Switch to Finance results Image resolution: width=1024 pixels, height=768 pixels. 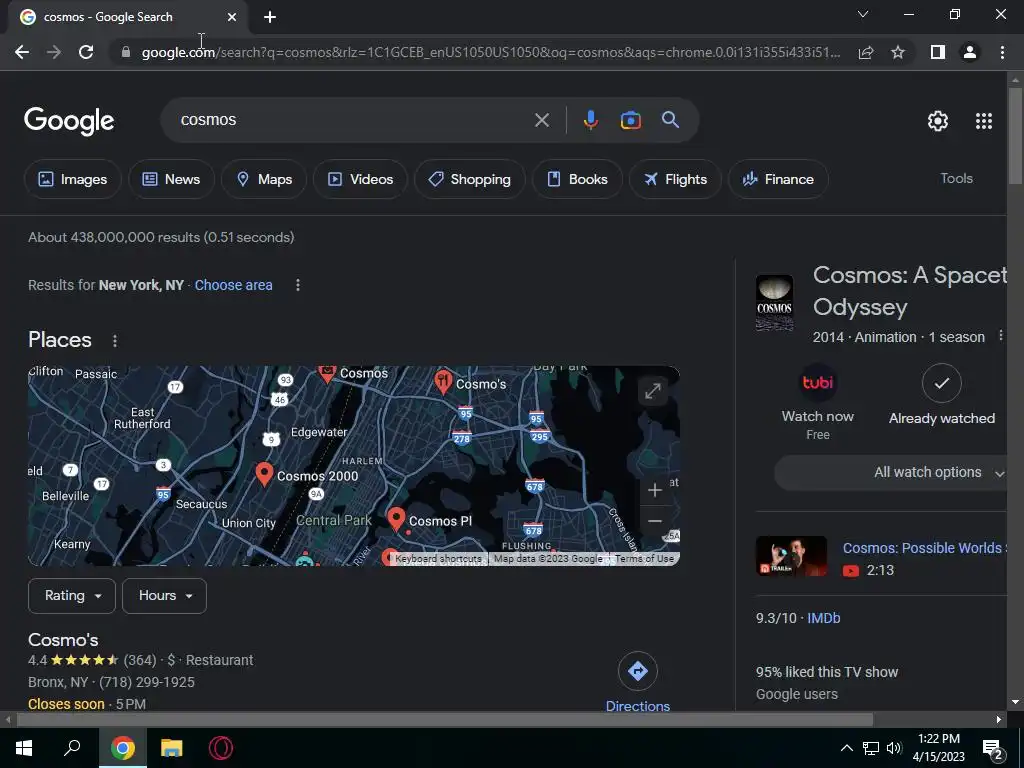778,179
